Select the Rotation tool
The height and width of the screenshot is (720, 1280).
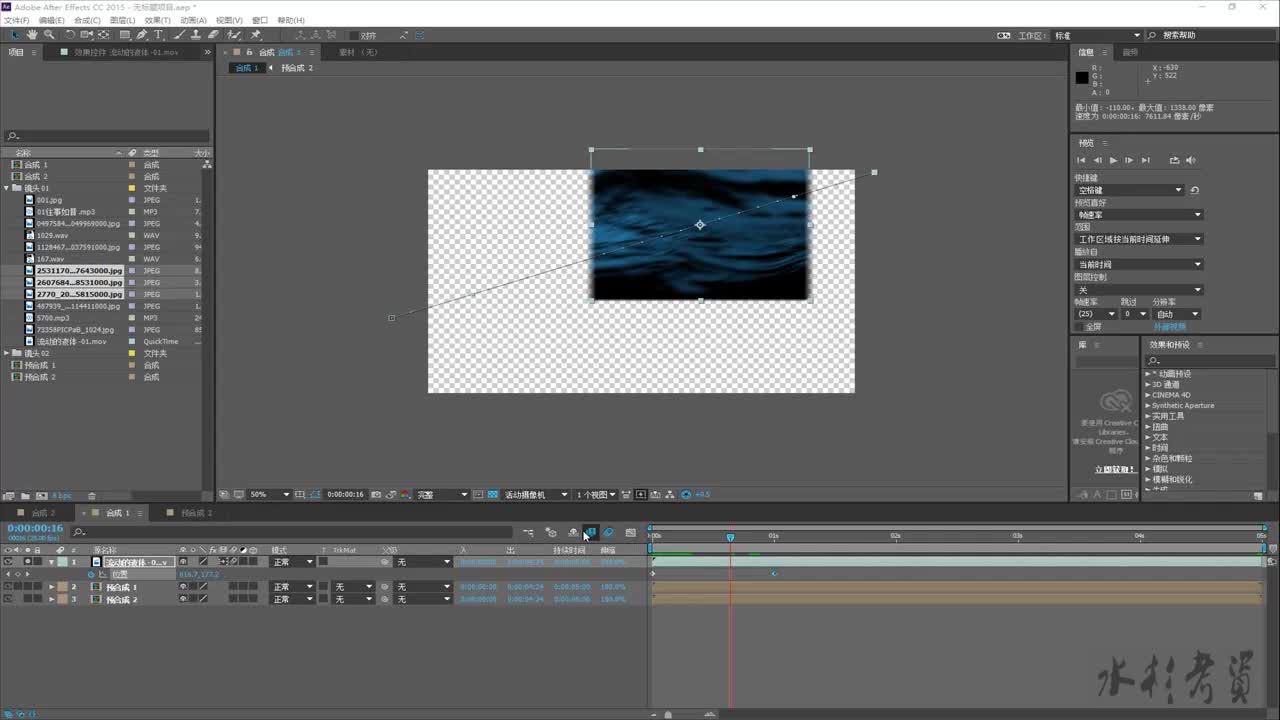(69, 35)
